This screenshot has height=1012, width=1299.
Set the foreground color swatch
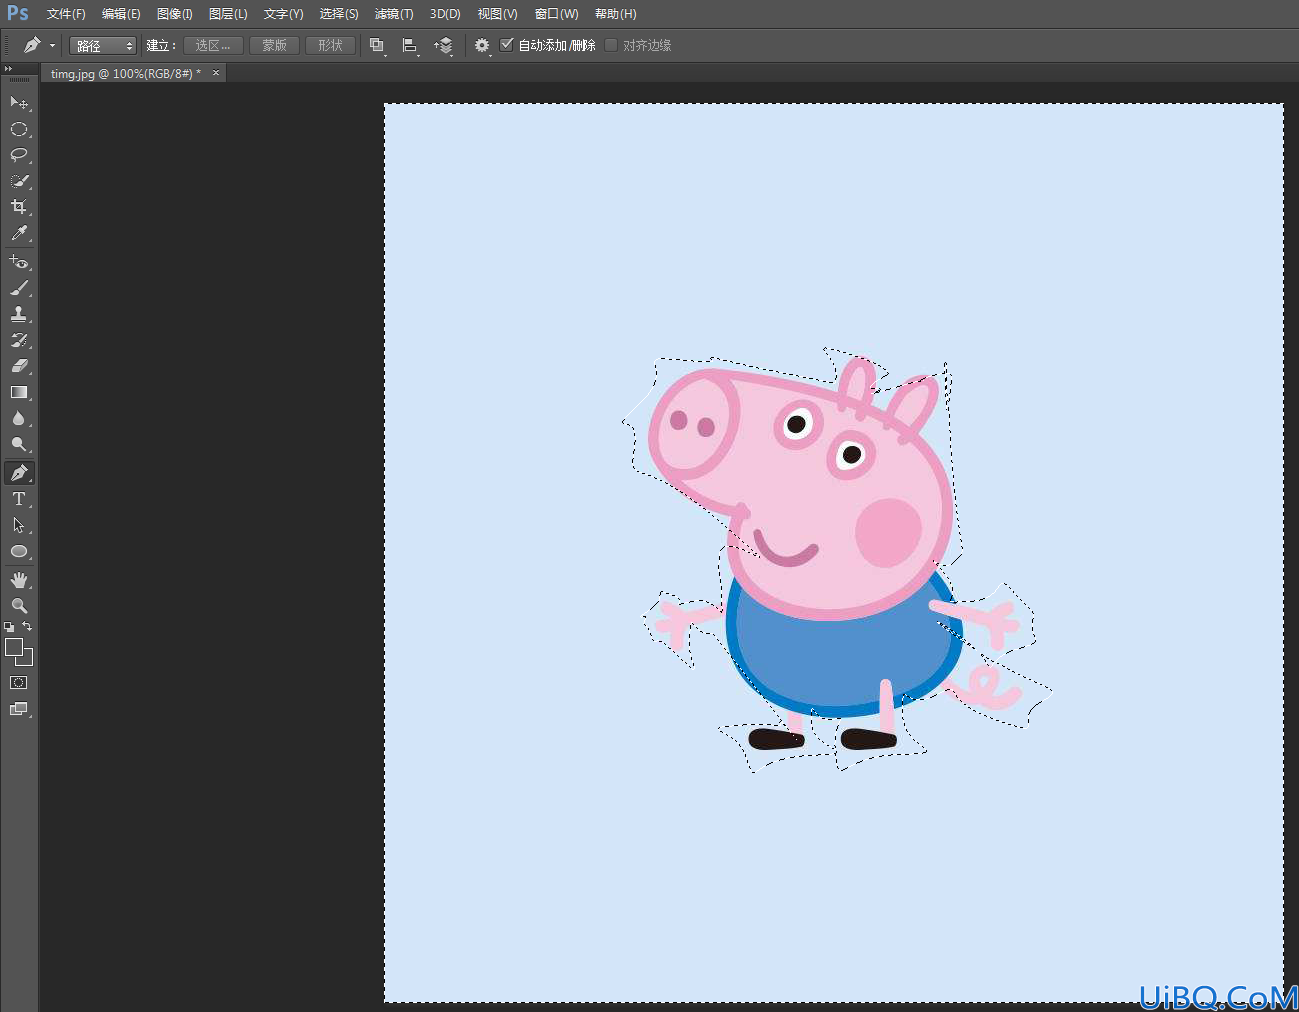click(14, 647)
